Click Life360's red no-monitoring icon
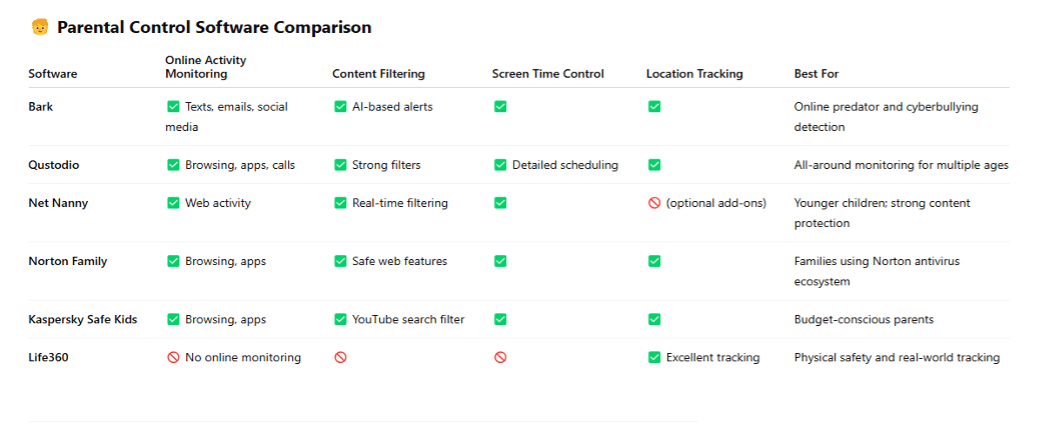 [173, 358]
